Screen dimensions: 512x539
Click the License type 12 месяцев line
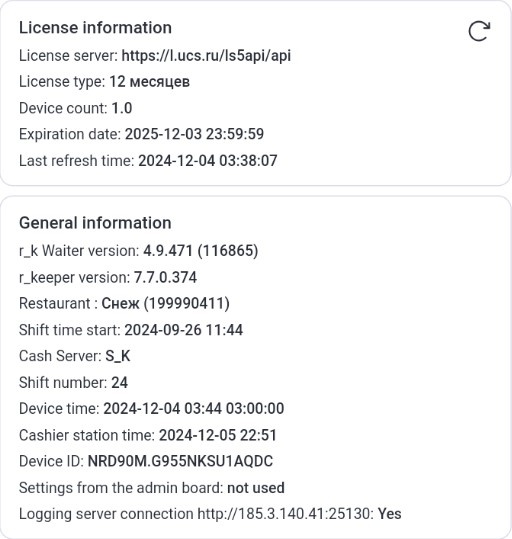[104, 82]
